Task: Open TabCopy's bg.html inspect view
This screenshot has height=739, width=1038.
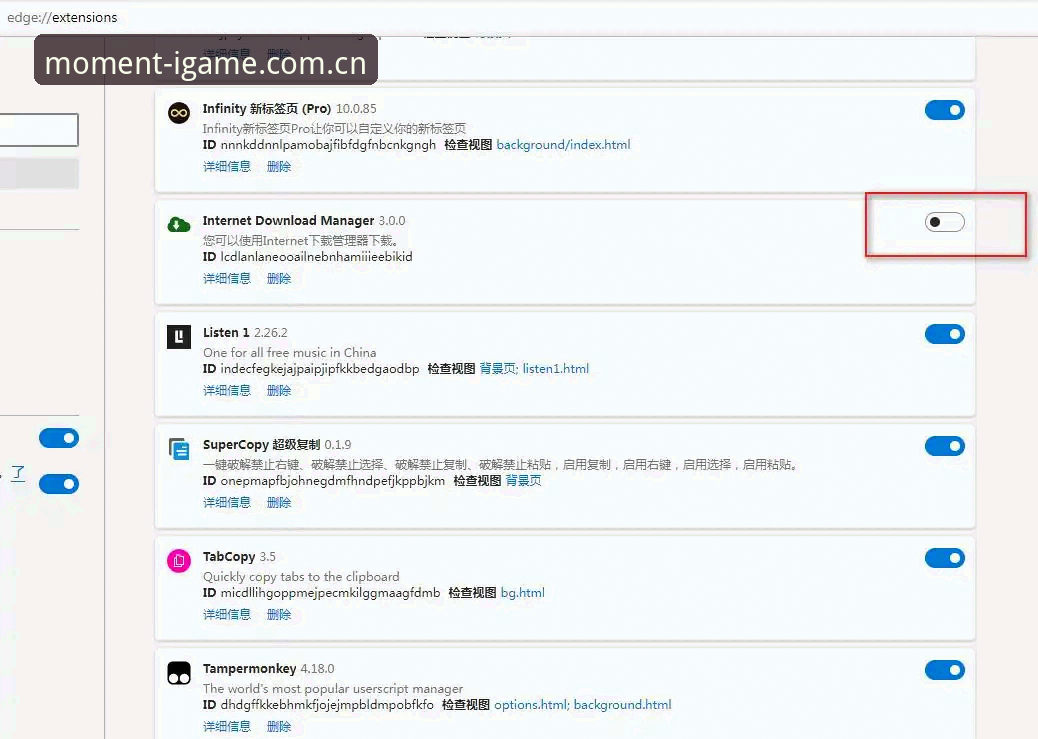Action: (x=523, y=593)
